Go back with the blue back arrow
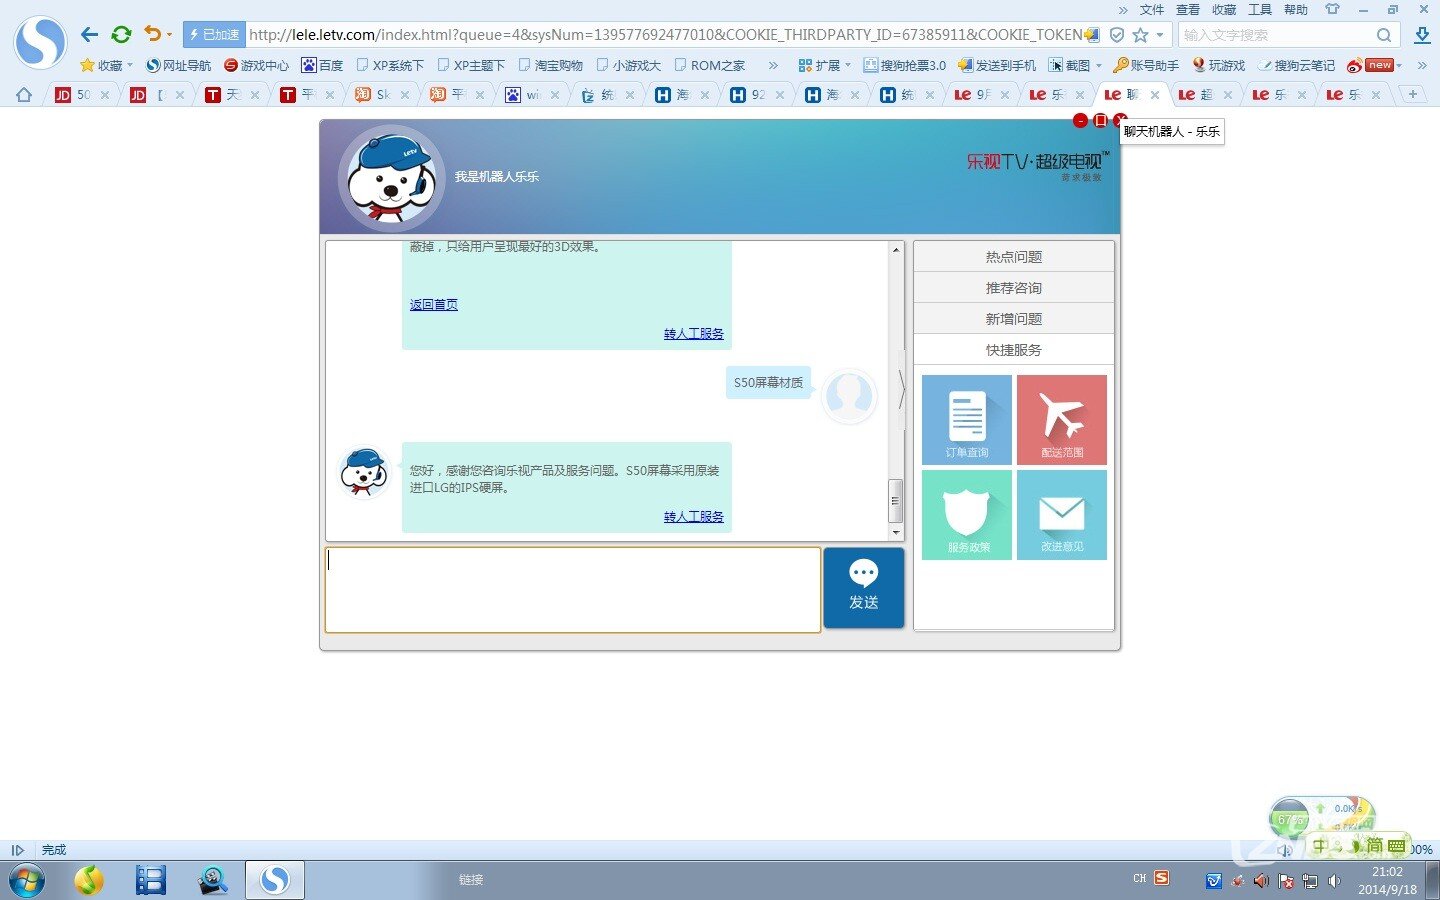Screen dimensions: 1440x900 [89, 34]
